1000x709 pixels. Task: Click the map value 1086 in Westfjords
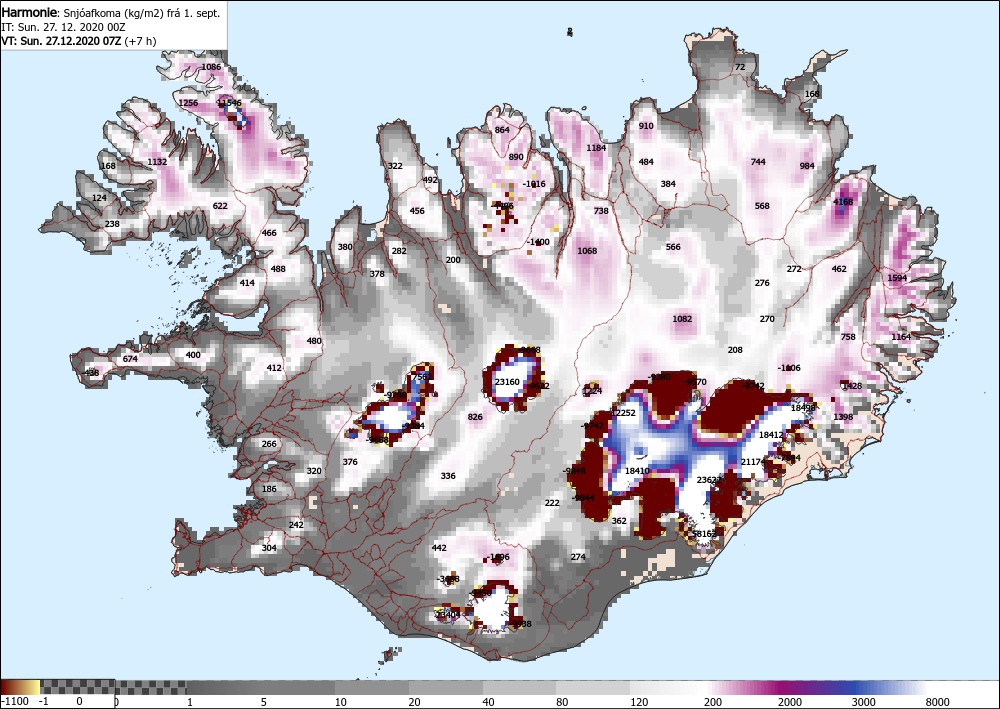point(211,67)
